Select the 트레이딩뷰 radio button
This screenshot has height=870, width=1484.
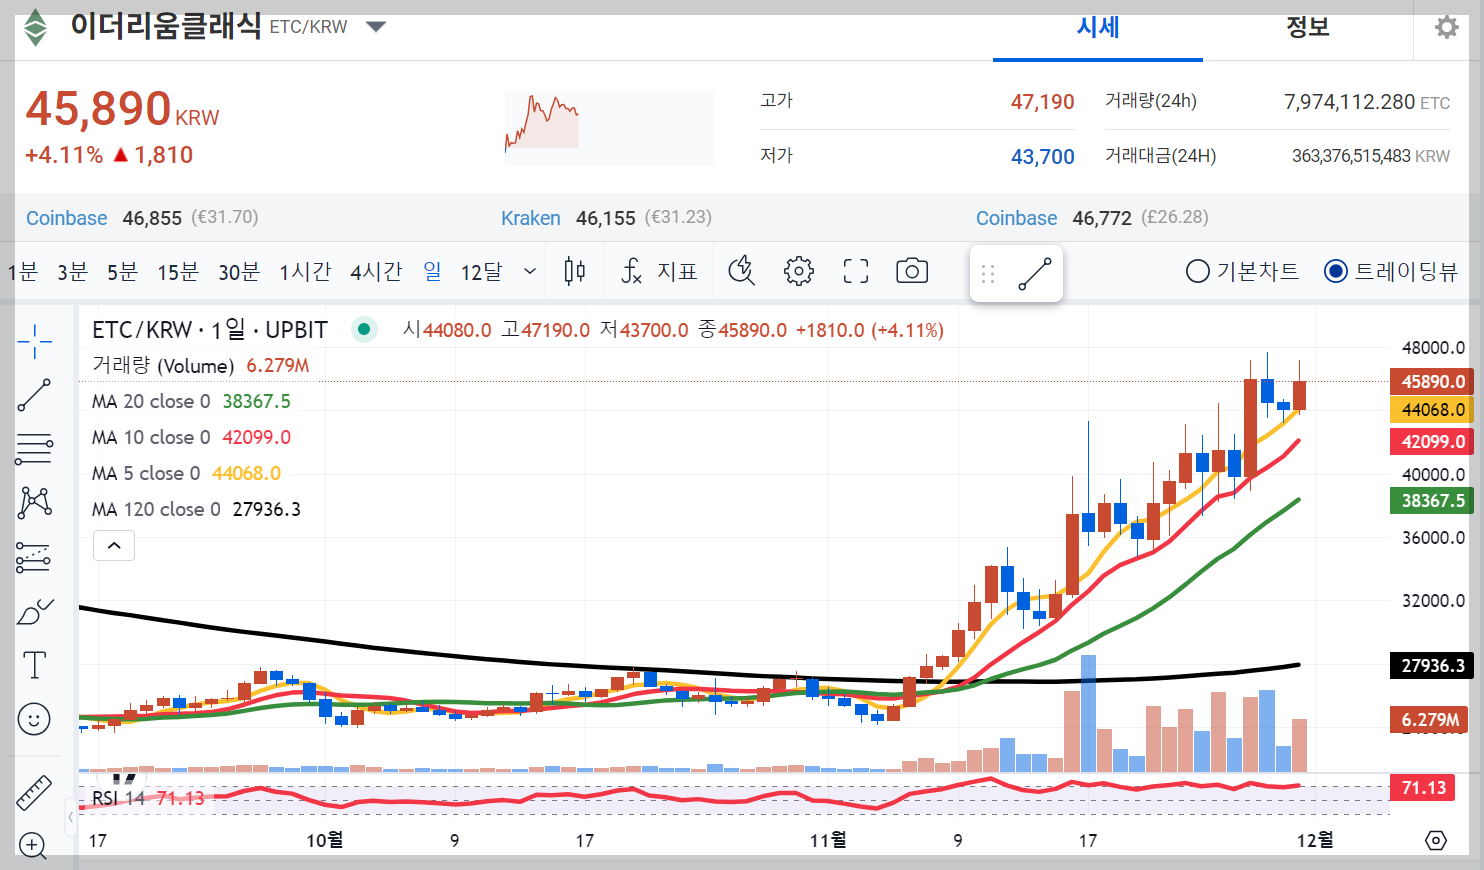[x=1335, y=271]
